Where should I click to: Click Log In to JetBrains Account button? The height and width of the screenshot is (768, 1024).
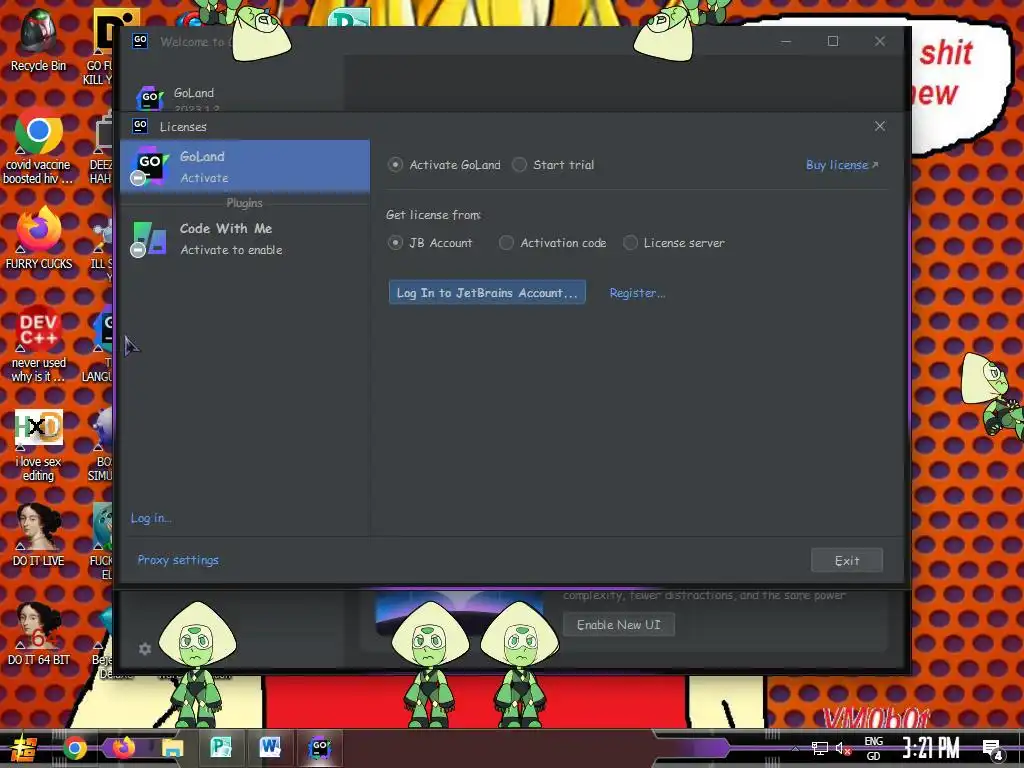[487, 293]
